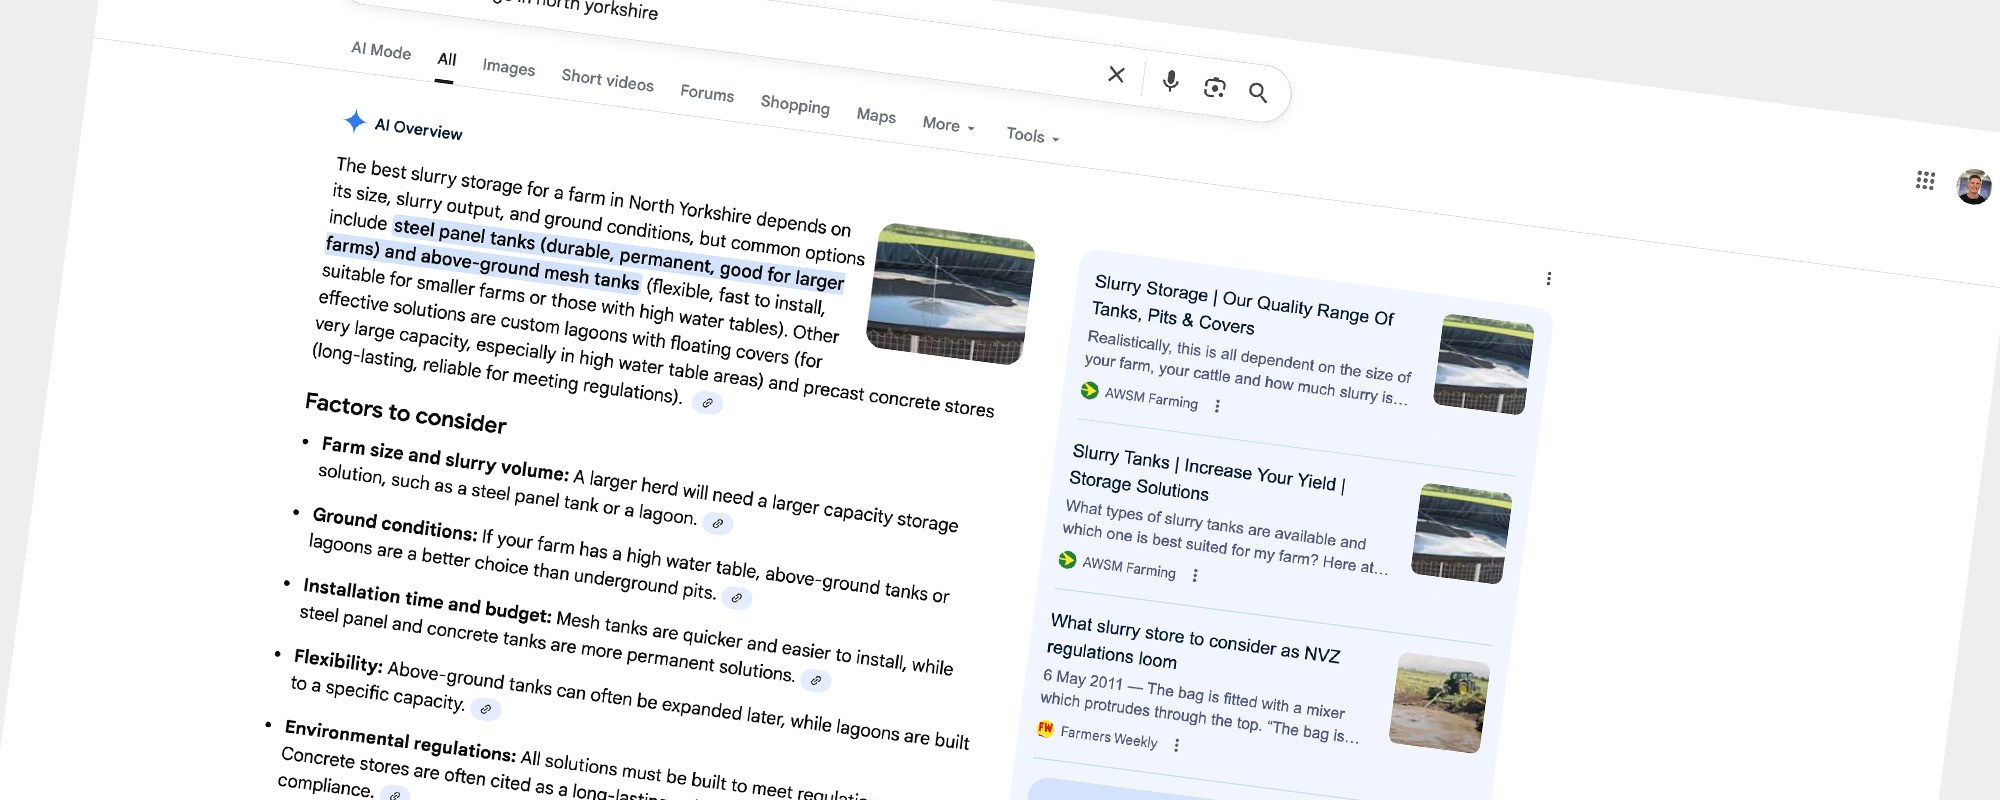Click the slurry lagoon image in AI Overview

[x=950, y=294]
